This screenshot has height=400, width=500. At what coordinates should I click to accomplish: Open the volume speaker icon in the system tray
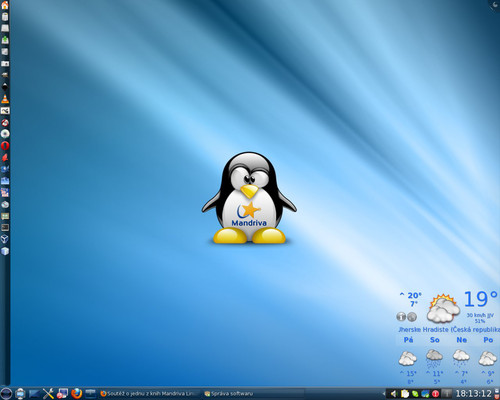pos(394,394)
